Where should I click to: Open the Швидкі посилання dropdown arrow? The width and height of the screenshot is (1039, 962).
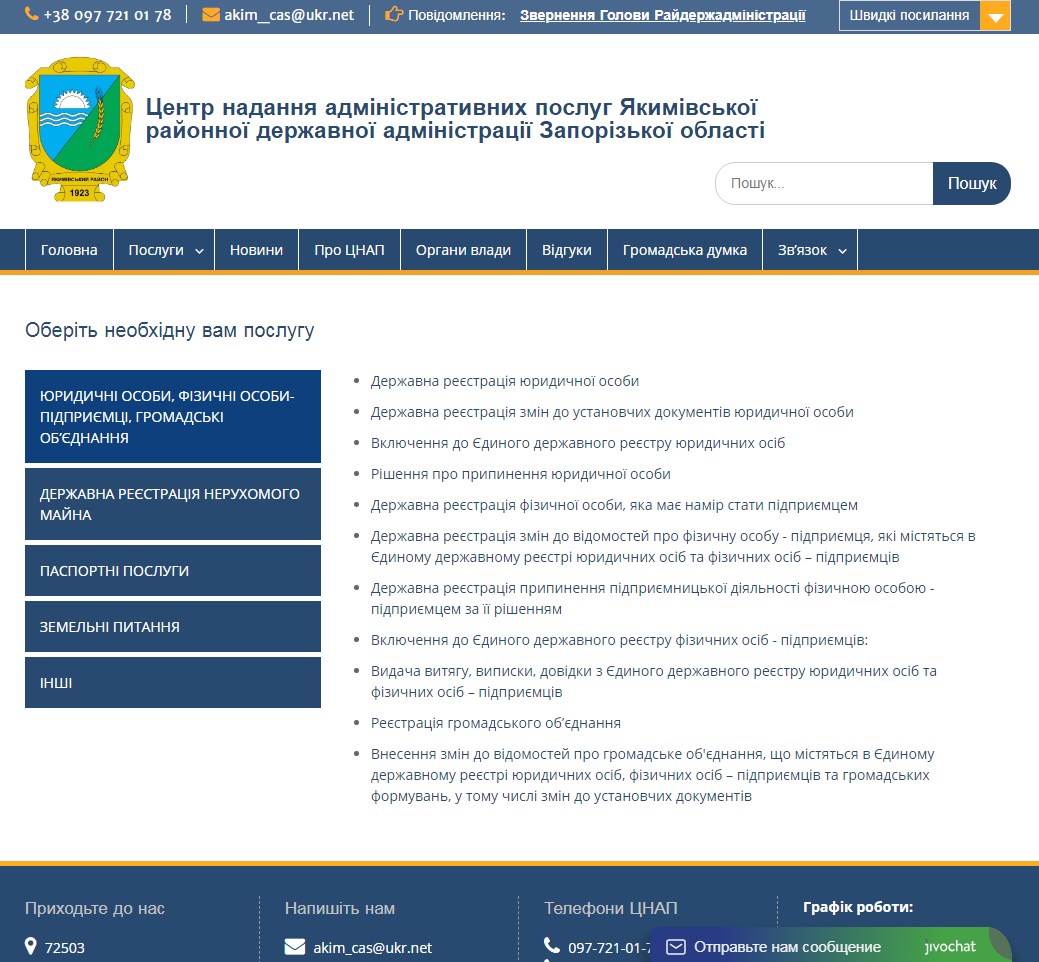[995, 16]
